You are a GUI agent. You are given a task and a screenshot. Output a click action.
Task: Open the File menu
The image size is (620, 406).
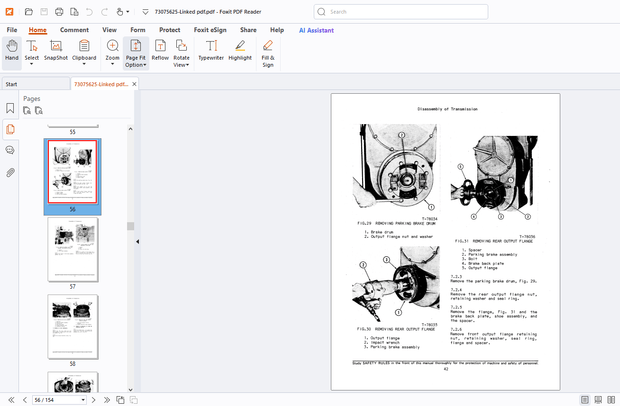coord(12,30)
